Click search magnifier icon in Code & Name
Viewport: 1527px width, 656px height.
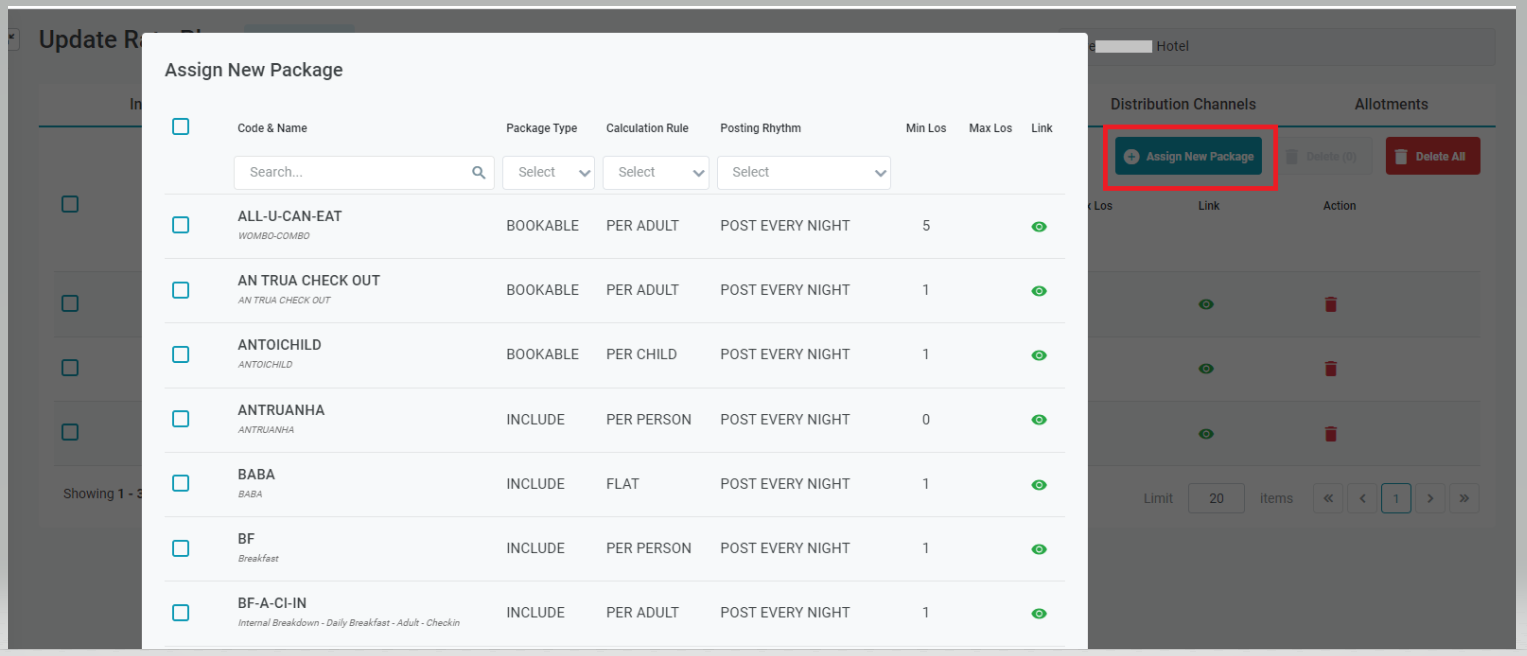click(478, 172)
